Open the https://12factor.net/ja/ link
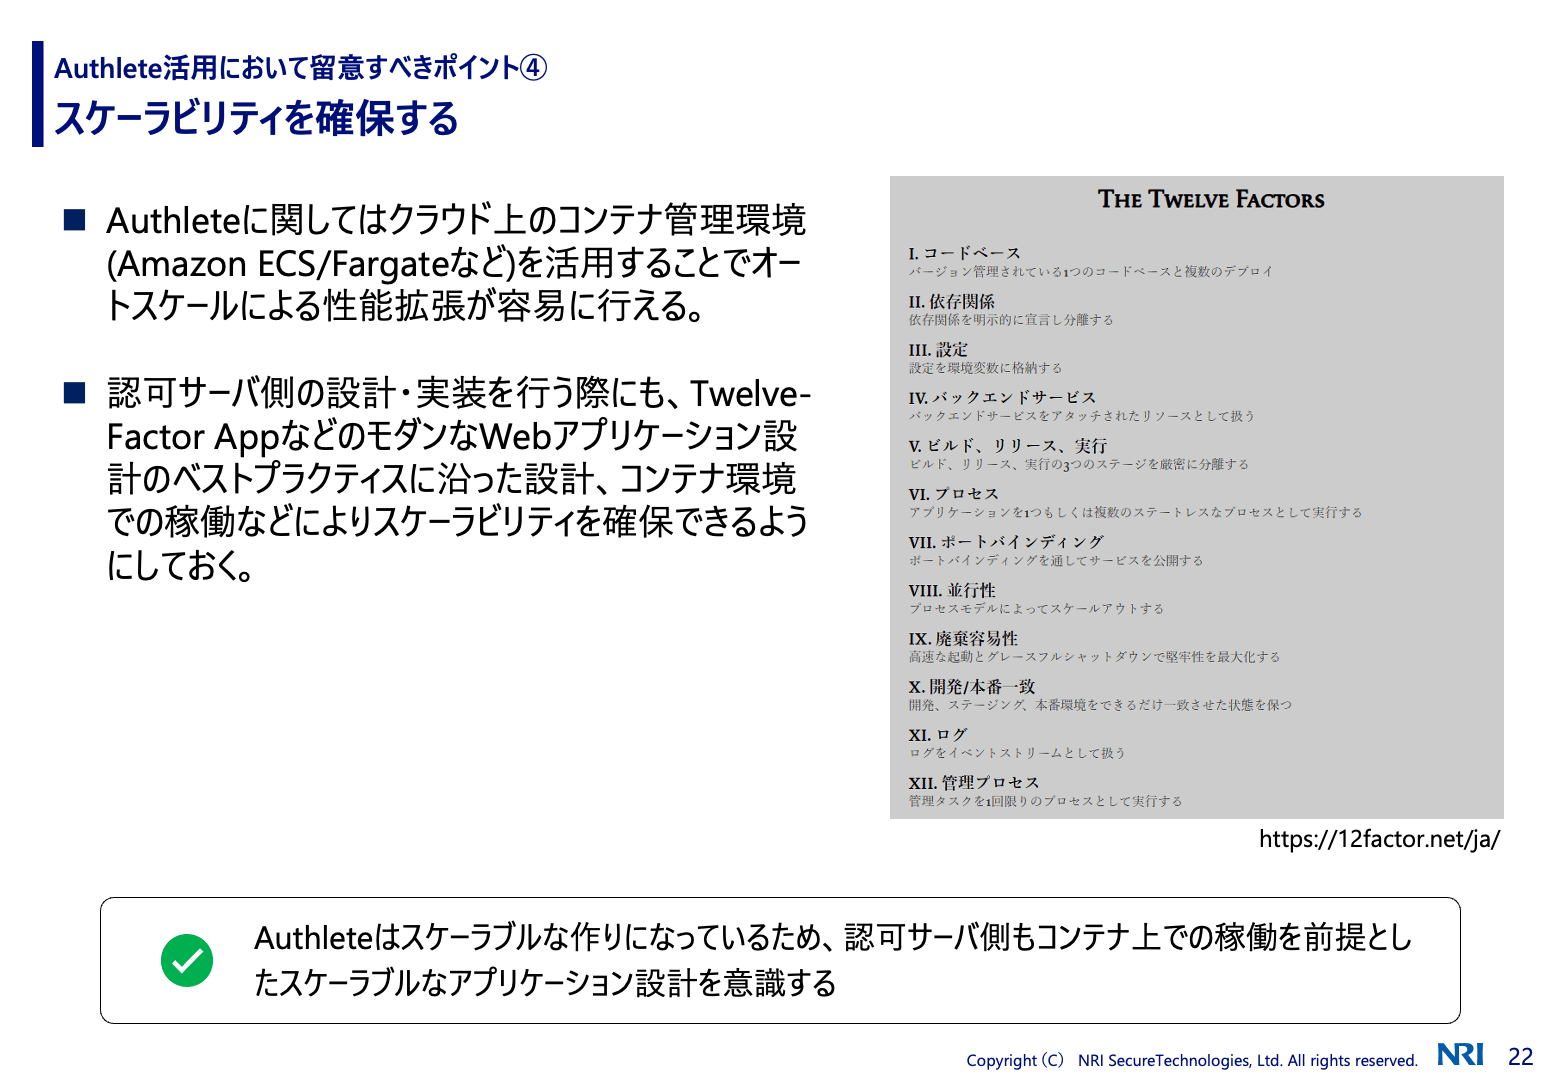The image size is (1560, 1080). tap(1379, 839)
